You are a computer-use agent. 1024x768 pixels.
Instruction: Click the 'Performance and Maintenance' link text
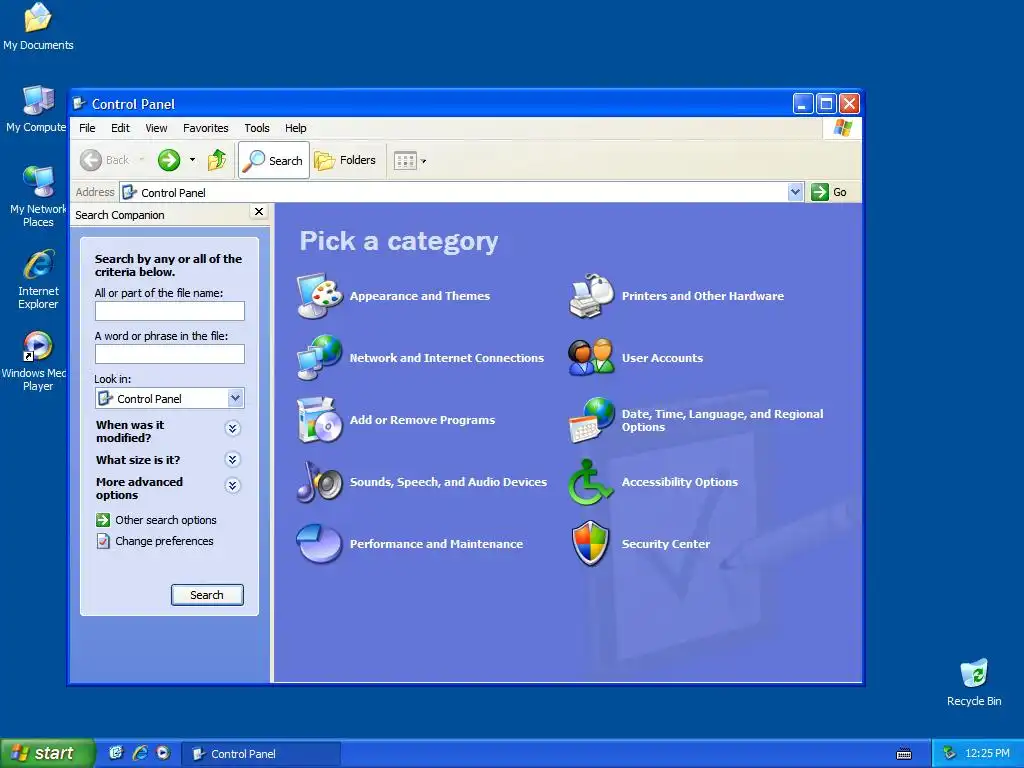(436, 544)
